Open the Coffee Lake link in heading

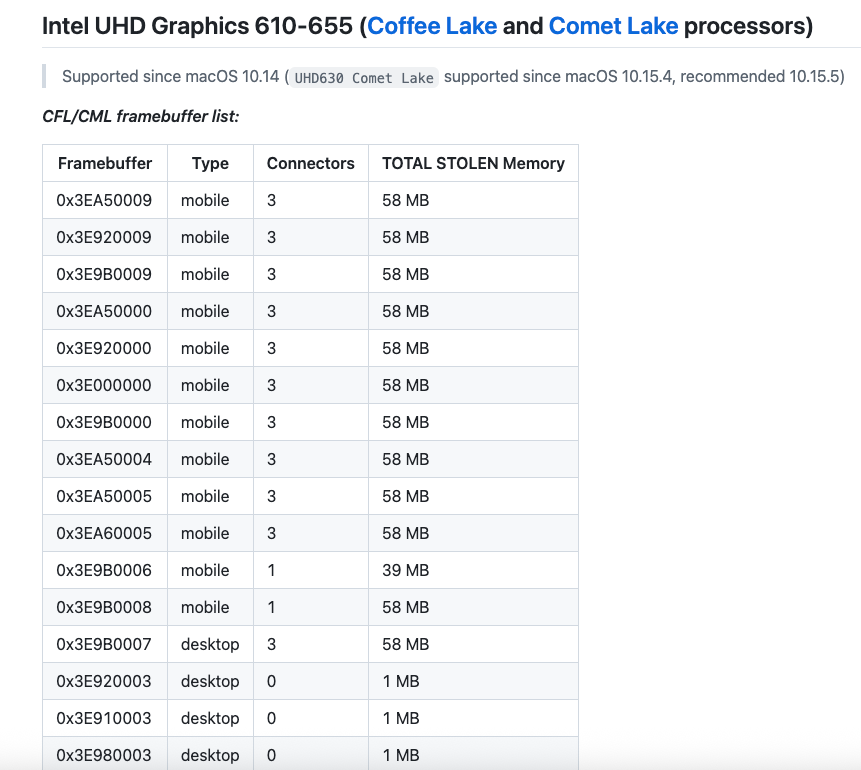[432, 26]
